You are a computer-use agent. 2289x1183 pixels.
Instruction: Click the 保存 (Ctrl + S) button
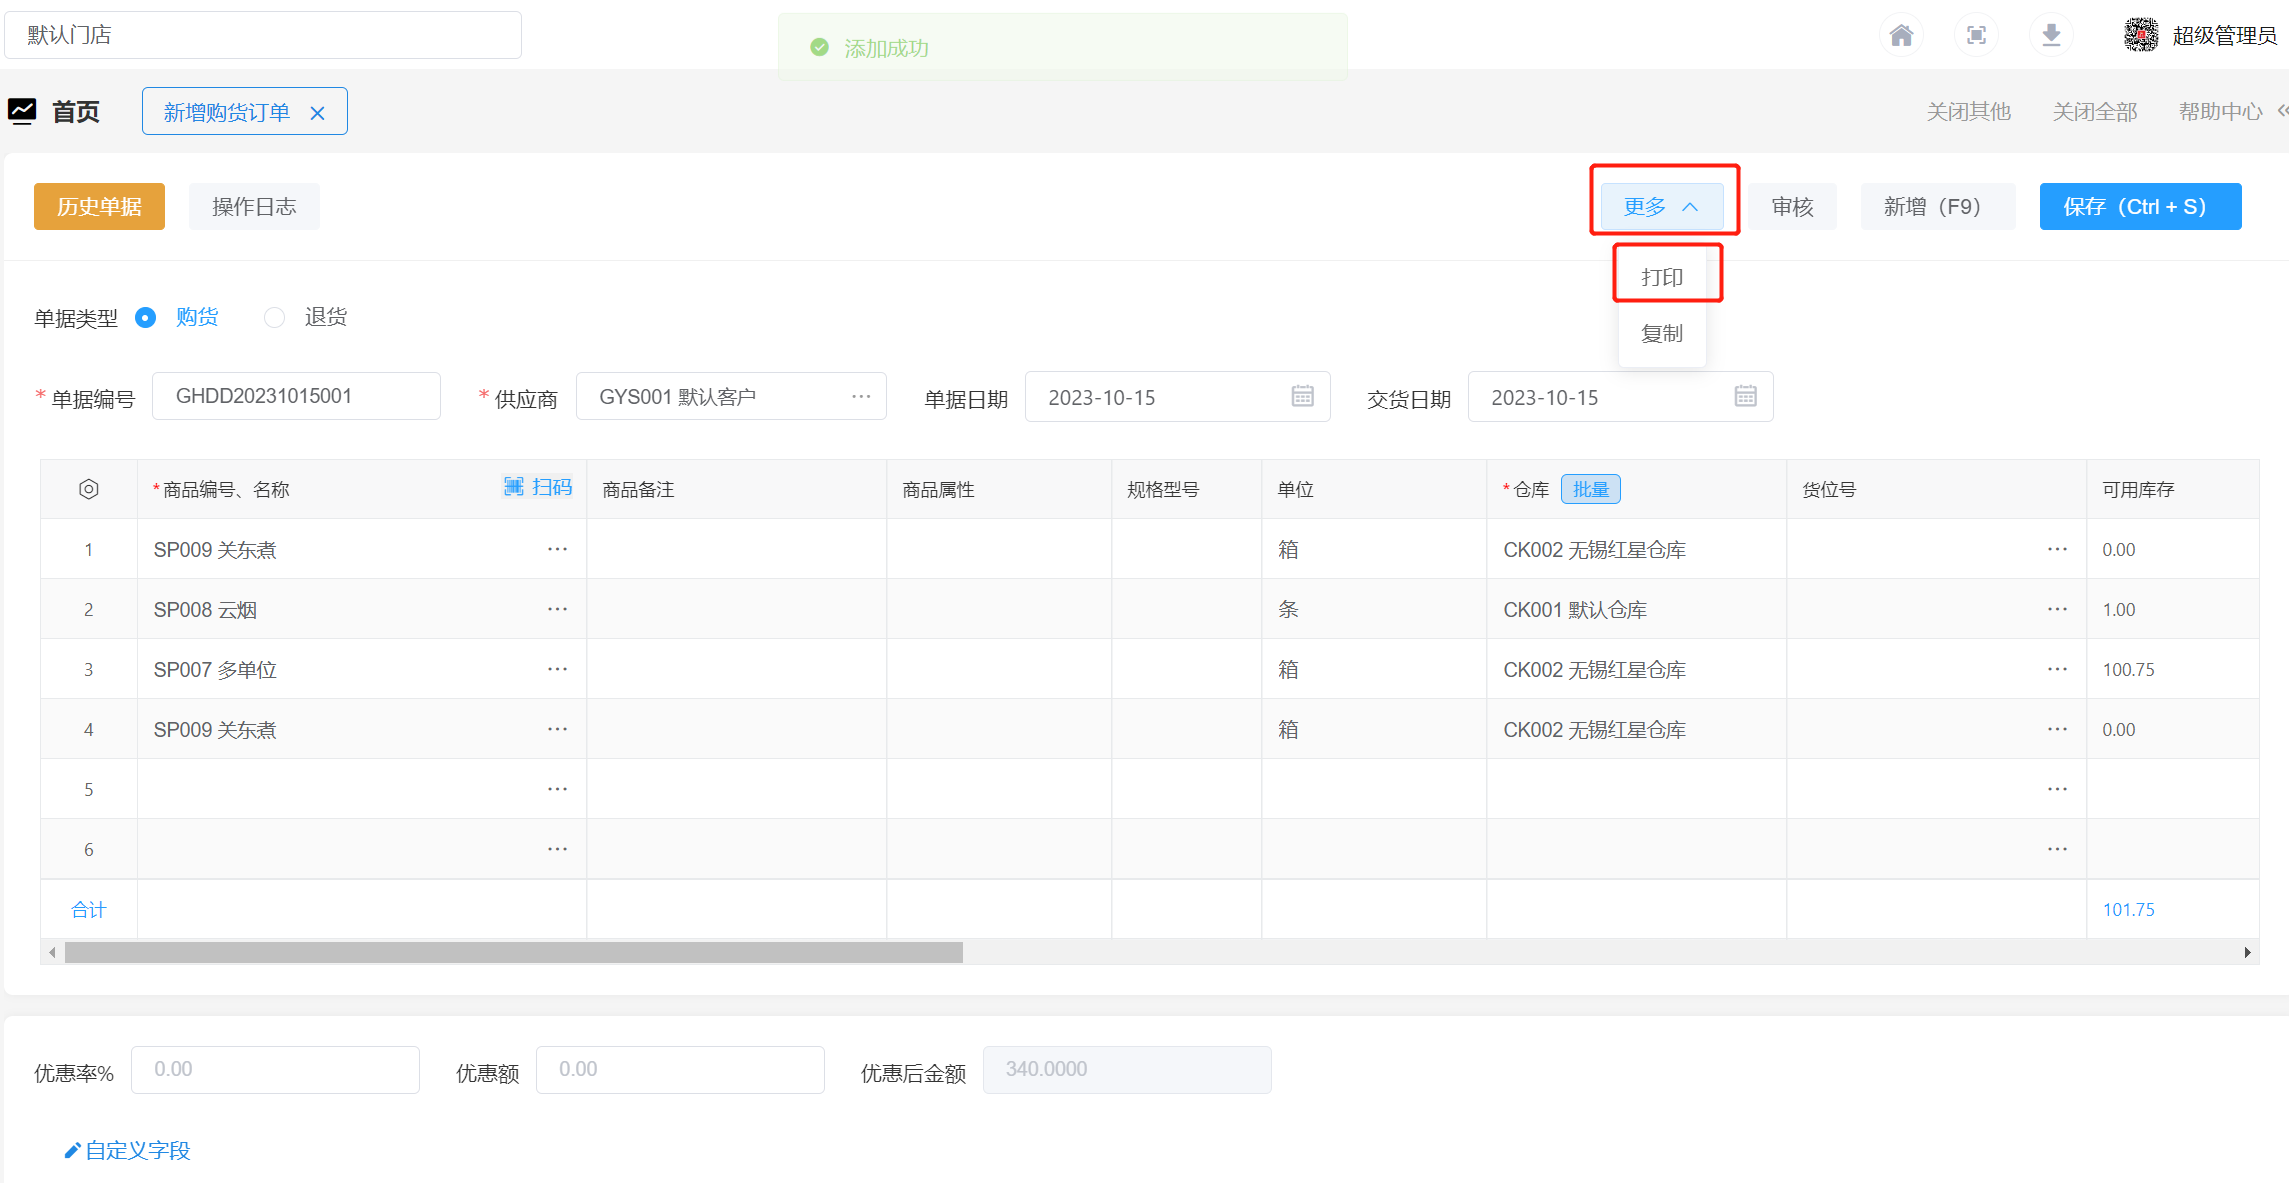tap(2139, 207)
